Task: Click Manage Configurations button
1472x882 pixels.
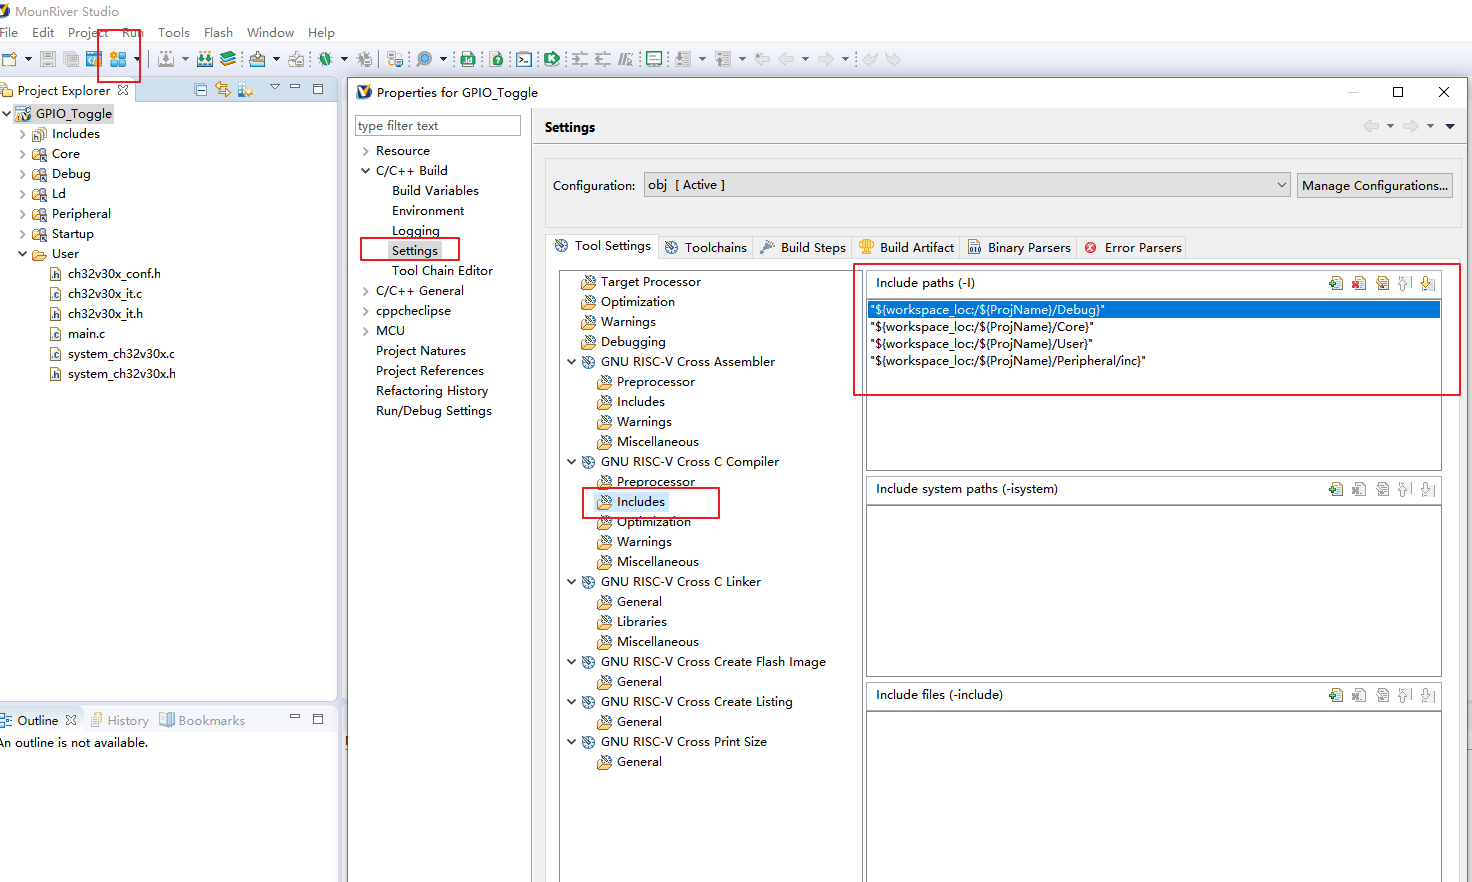Action: point(1374,185)
